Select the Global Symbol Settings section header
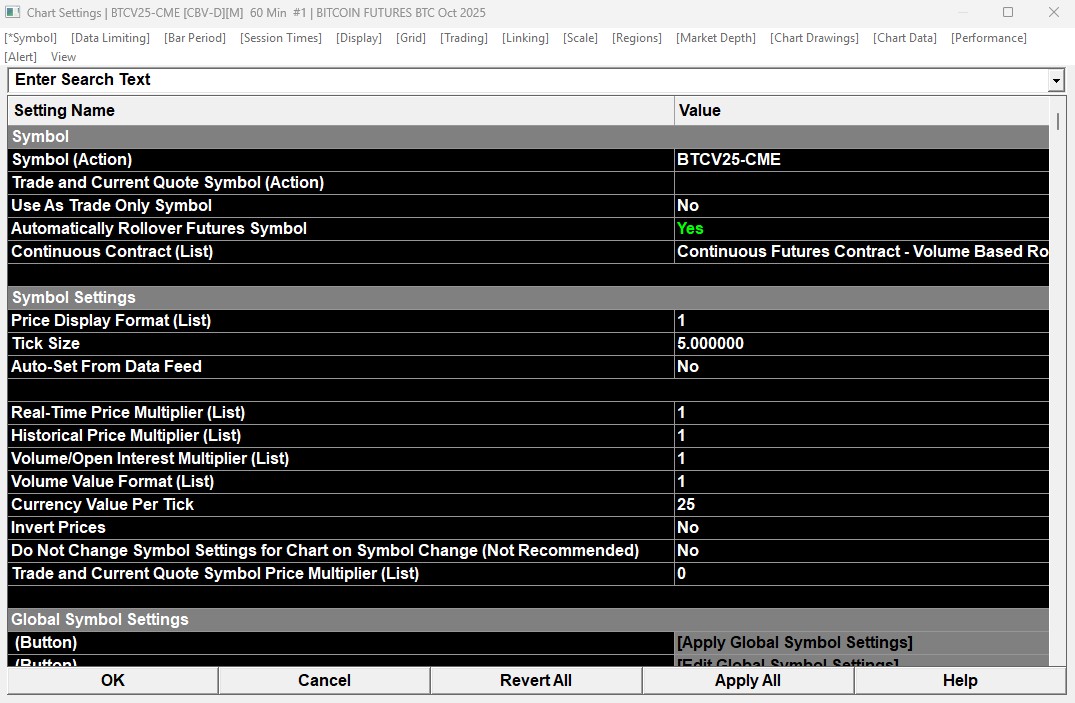Image resolution: width=1075 pixels, height=703 pixels. click(528, 619)
